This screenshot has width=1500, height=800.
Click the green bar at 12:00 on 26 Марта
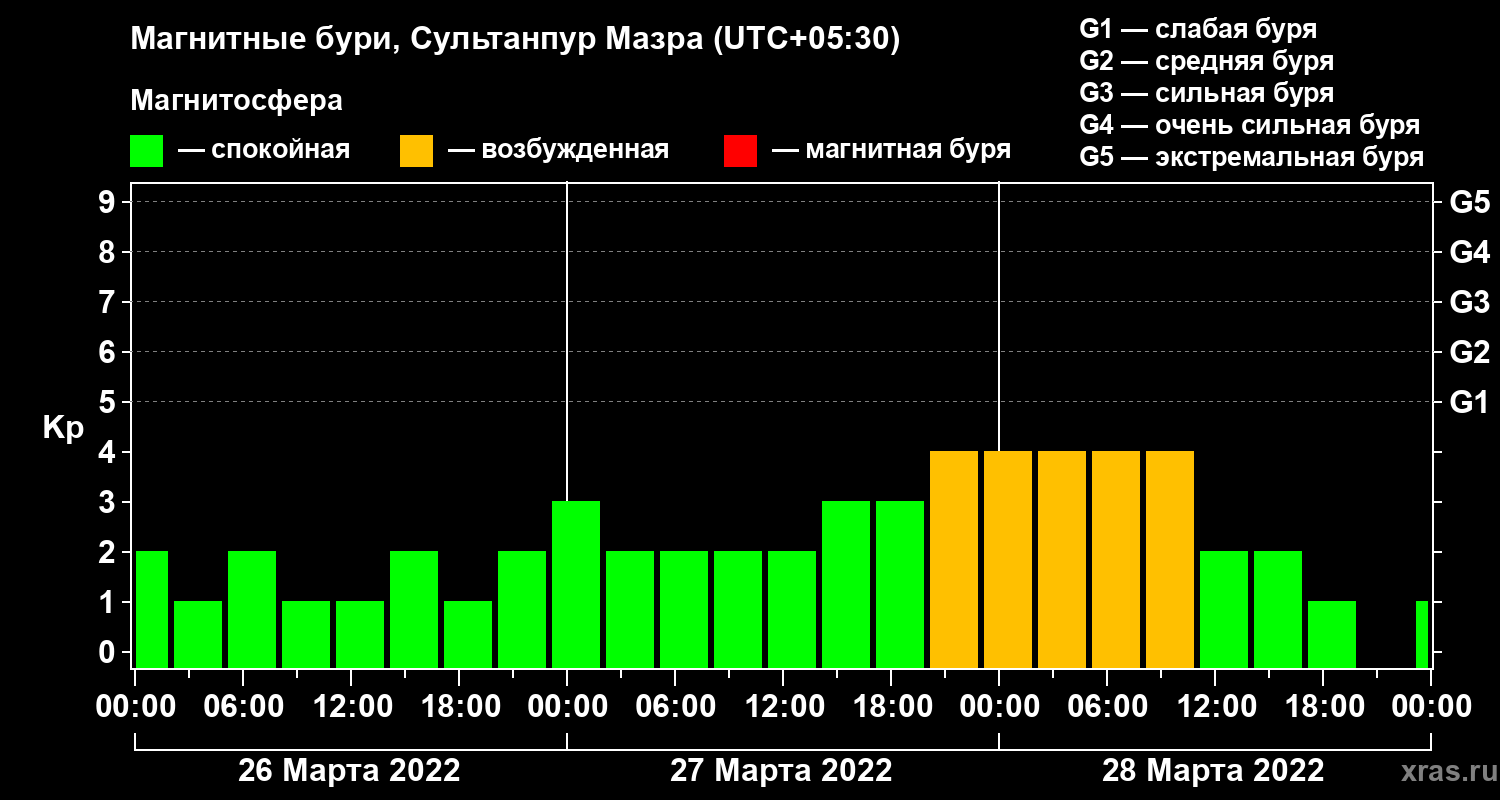coord(360,635)
